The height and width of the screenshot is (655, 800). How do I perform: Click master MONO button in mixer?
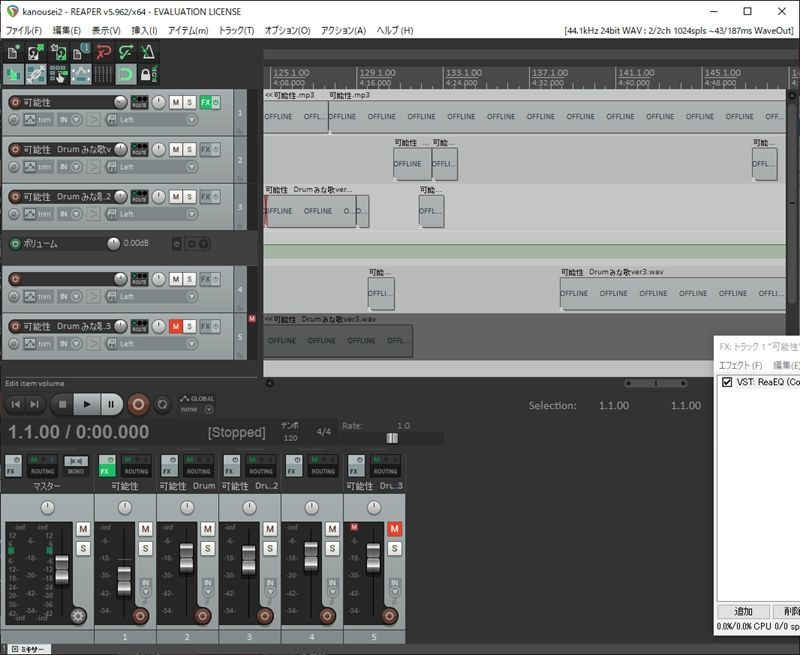coord(76,465)
